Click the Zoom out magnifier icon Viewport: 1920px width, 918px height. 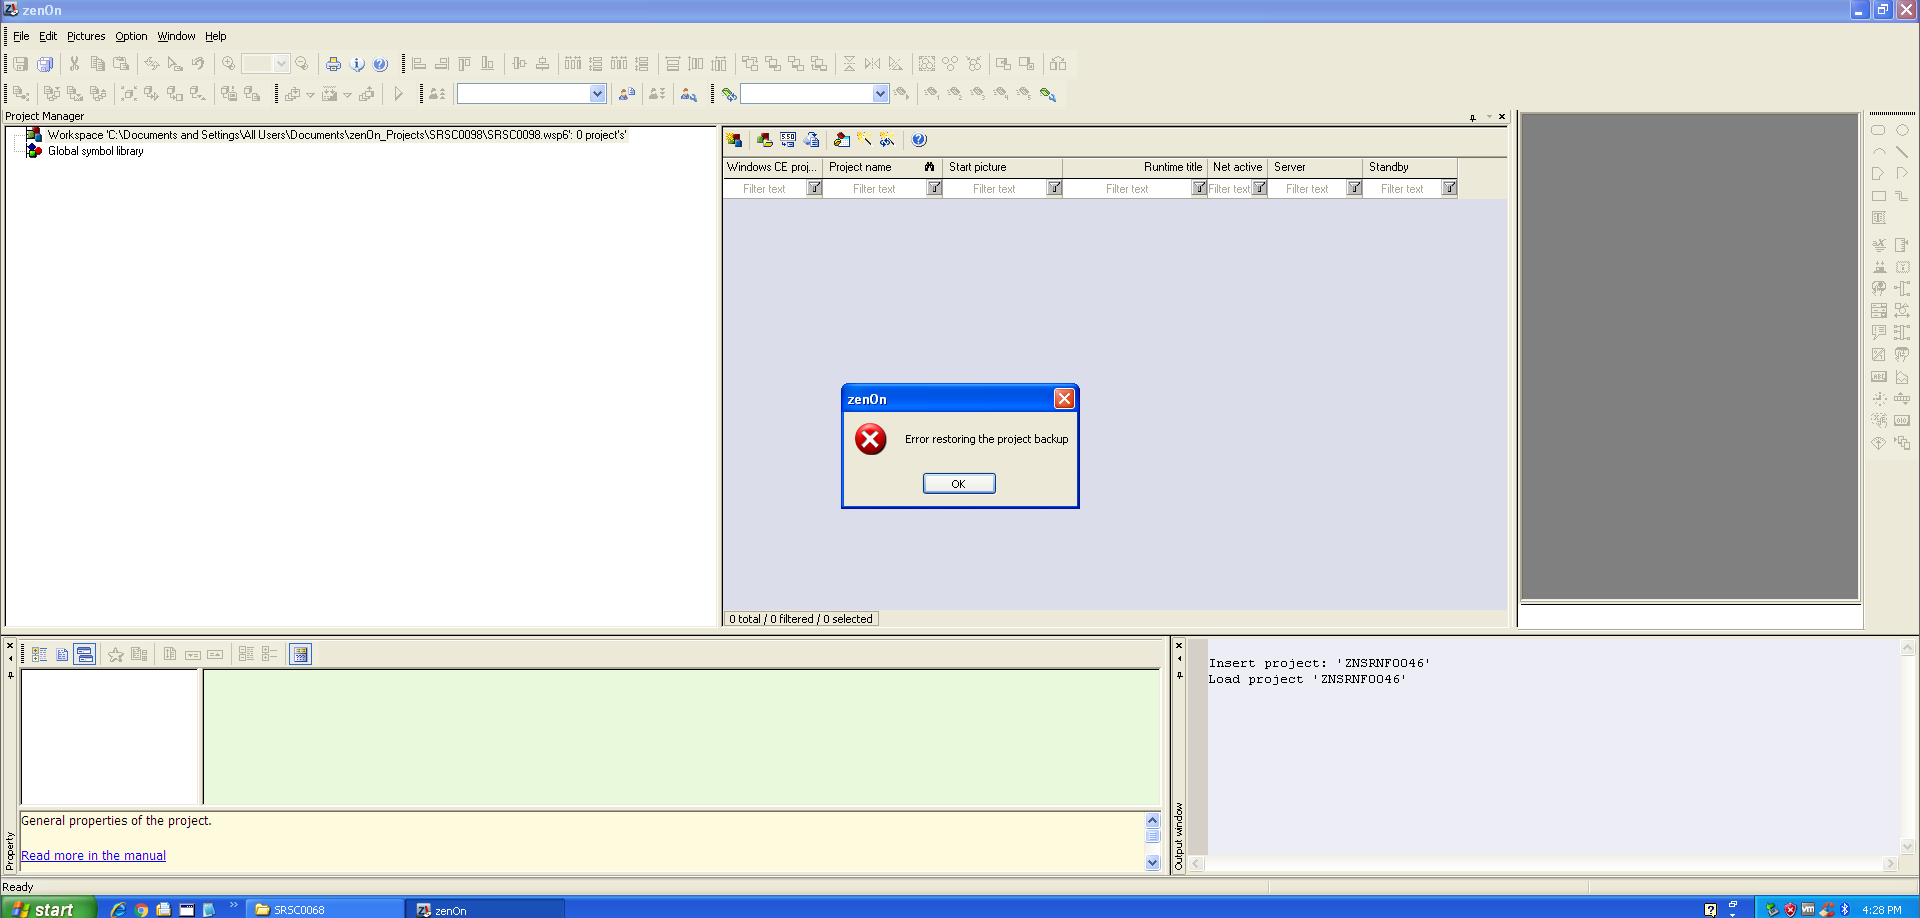[x=302, y=64]
